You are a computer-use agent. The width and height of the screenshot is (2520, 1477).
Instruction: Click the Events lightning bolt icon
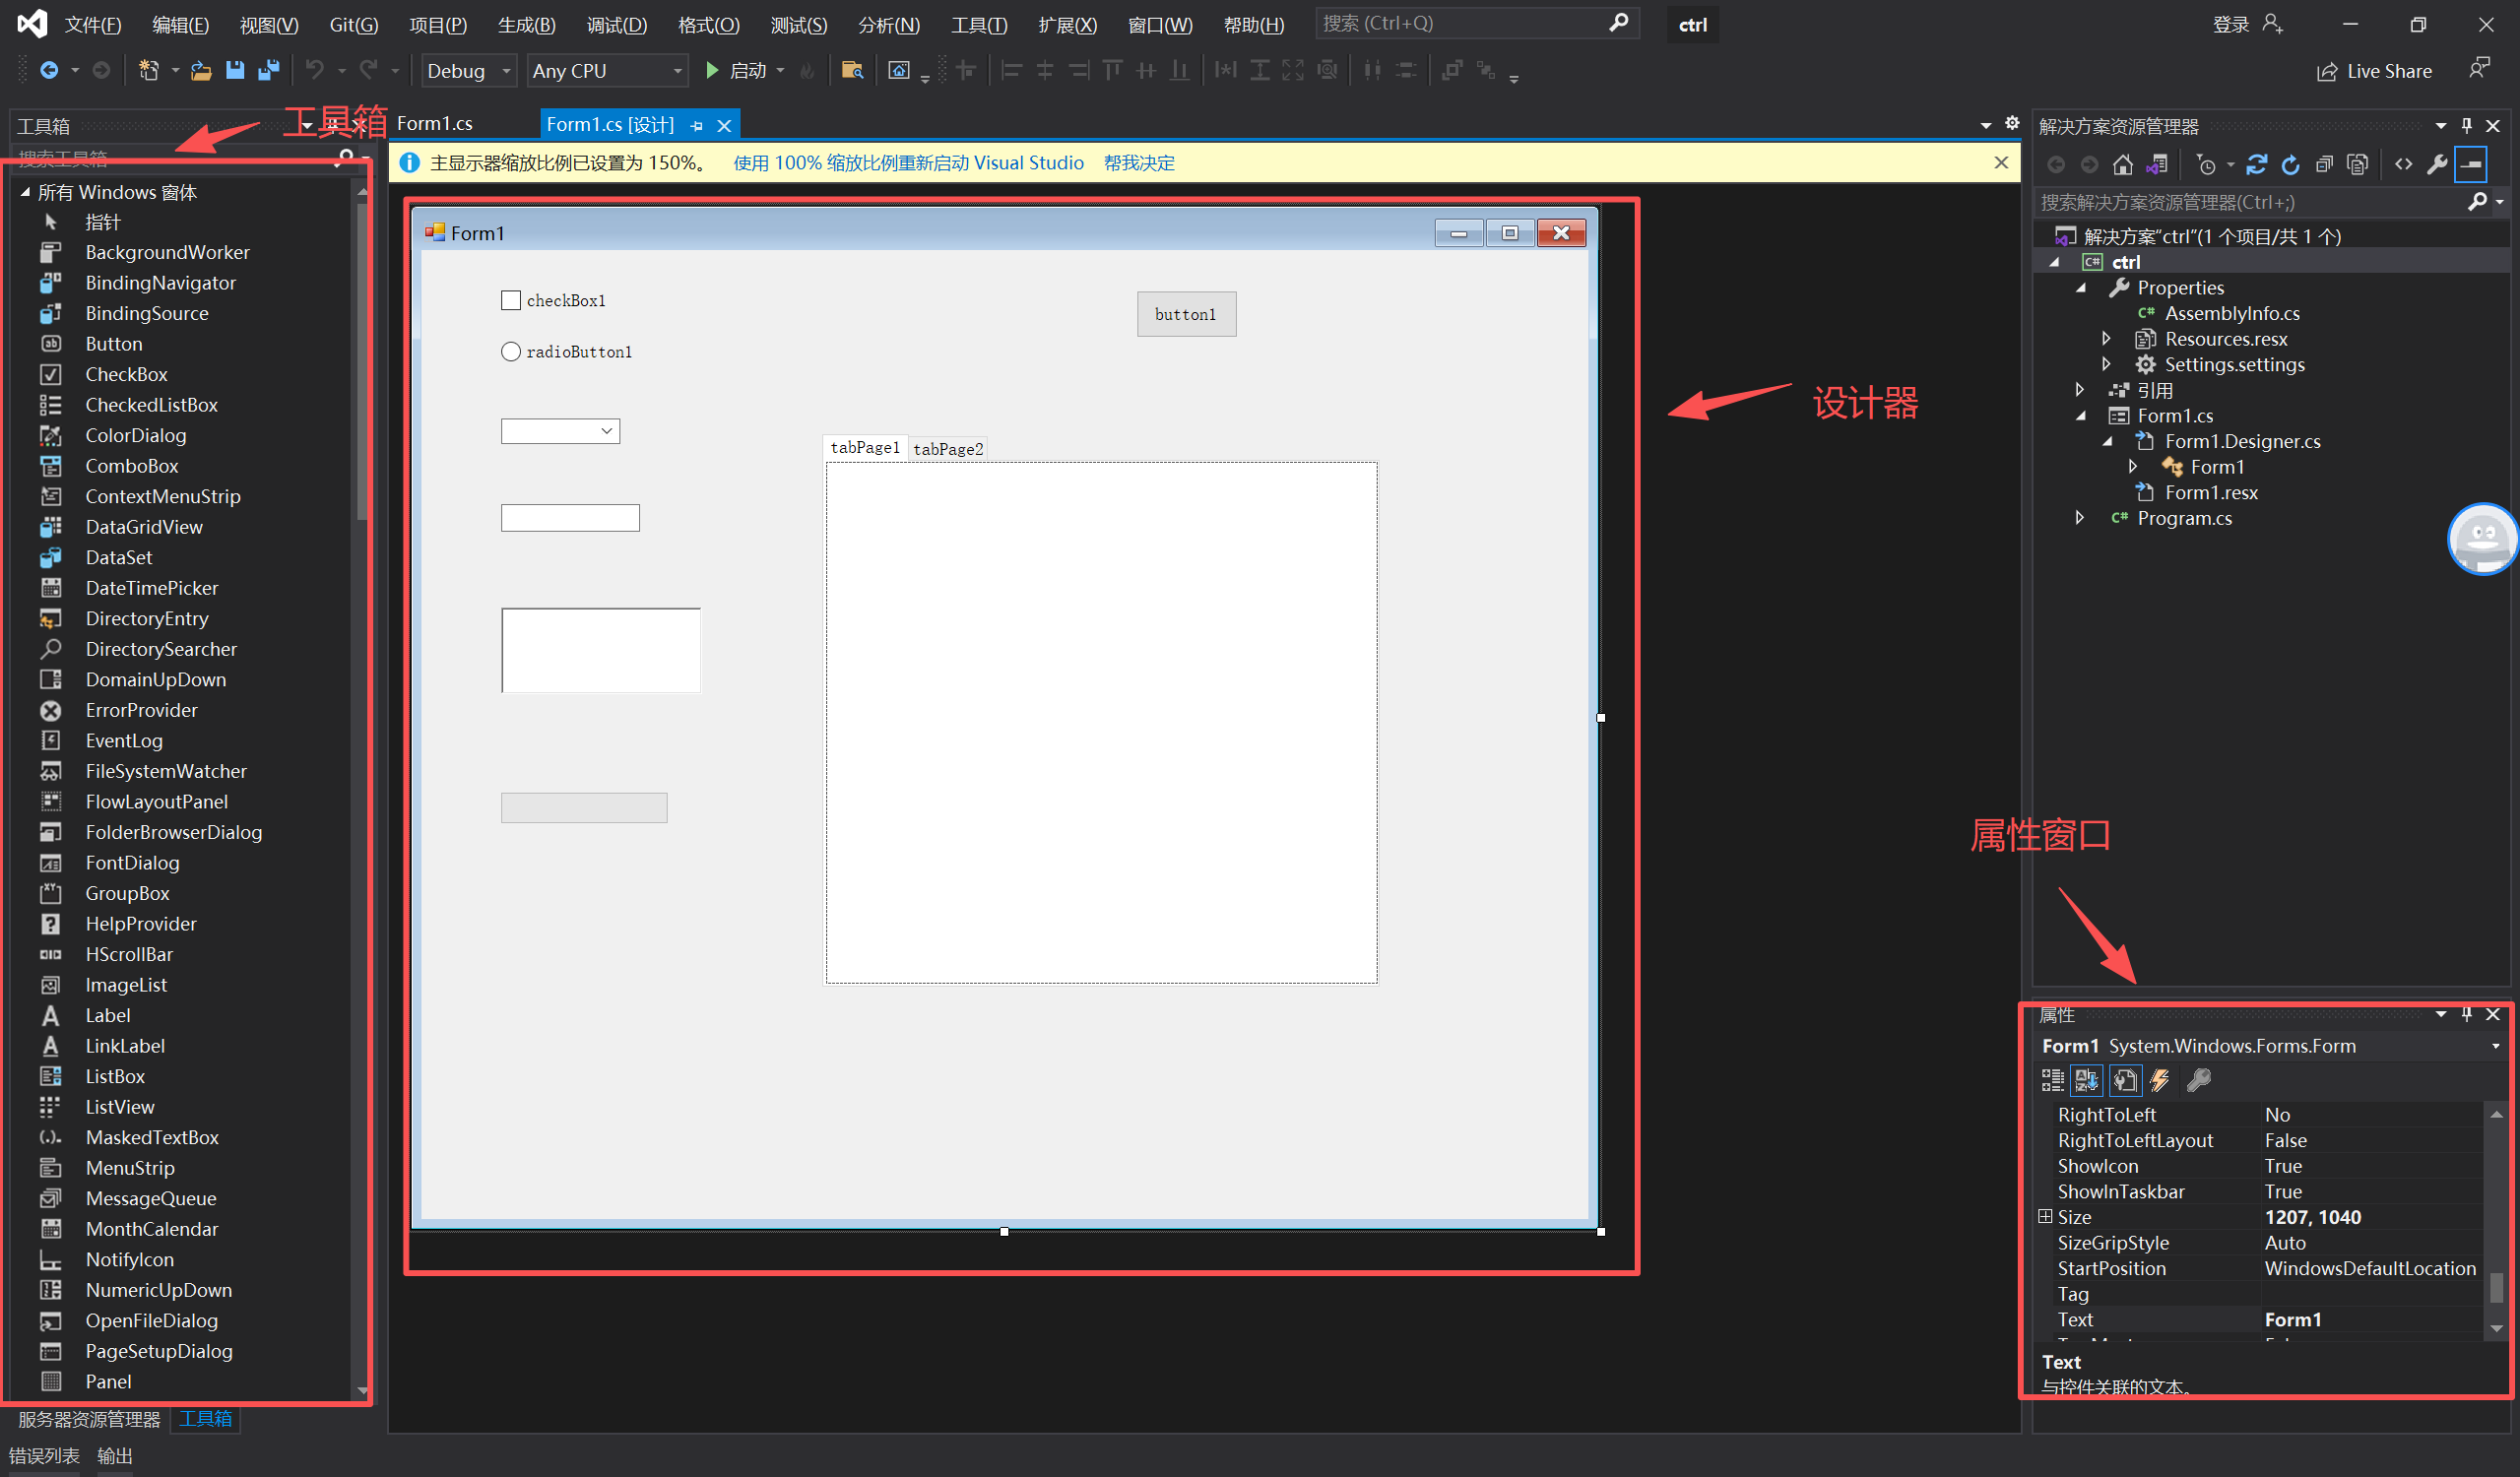2160,1080
